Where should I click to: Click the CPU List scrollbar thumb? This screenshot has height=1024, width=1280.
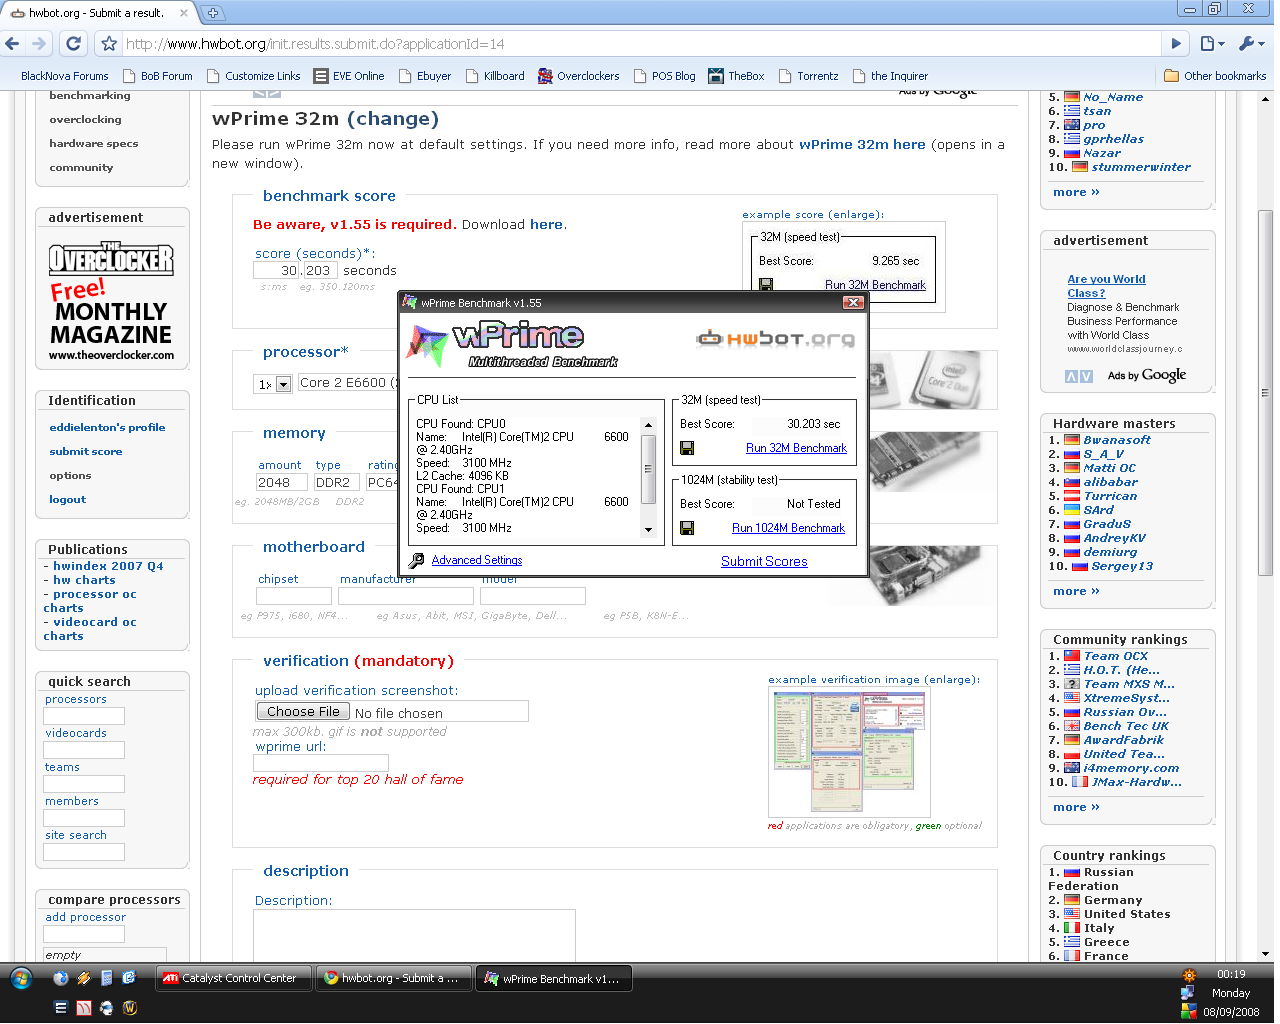coord(648,468)
